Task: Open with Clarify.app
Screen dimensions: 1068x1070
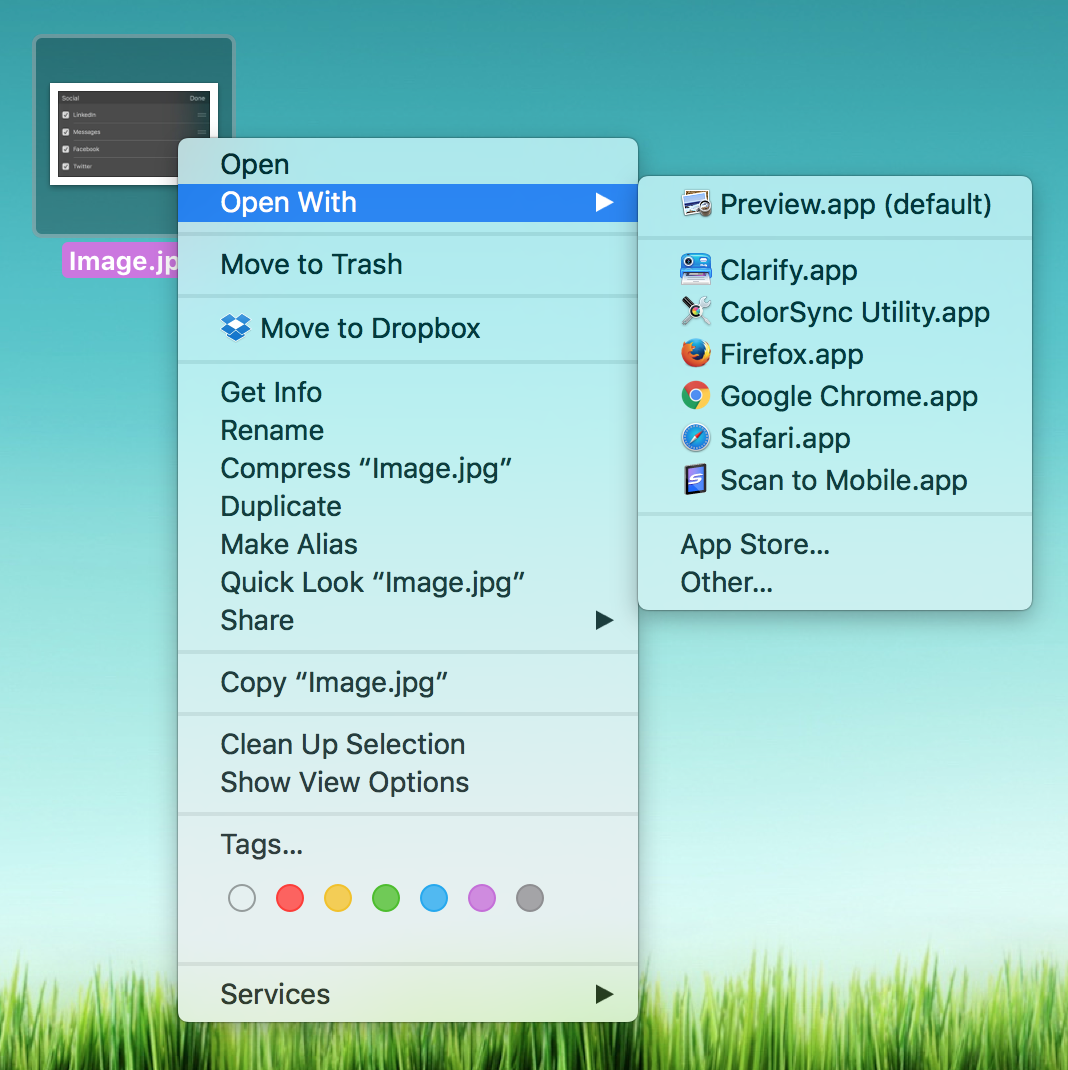Action: tap(835, 270)
